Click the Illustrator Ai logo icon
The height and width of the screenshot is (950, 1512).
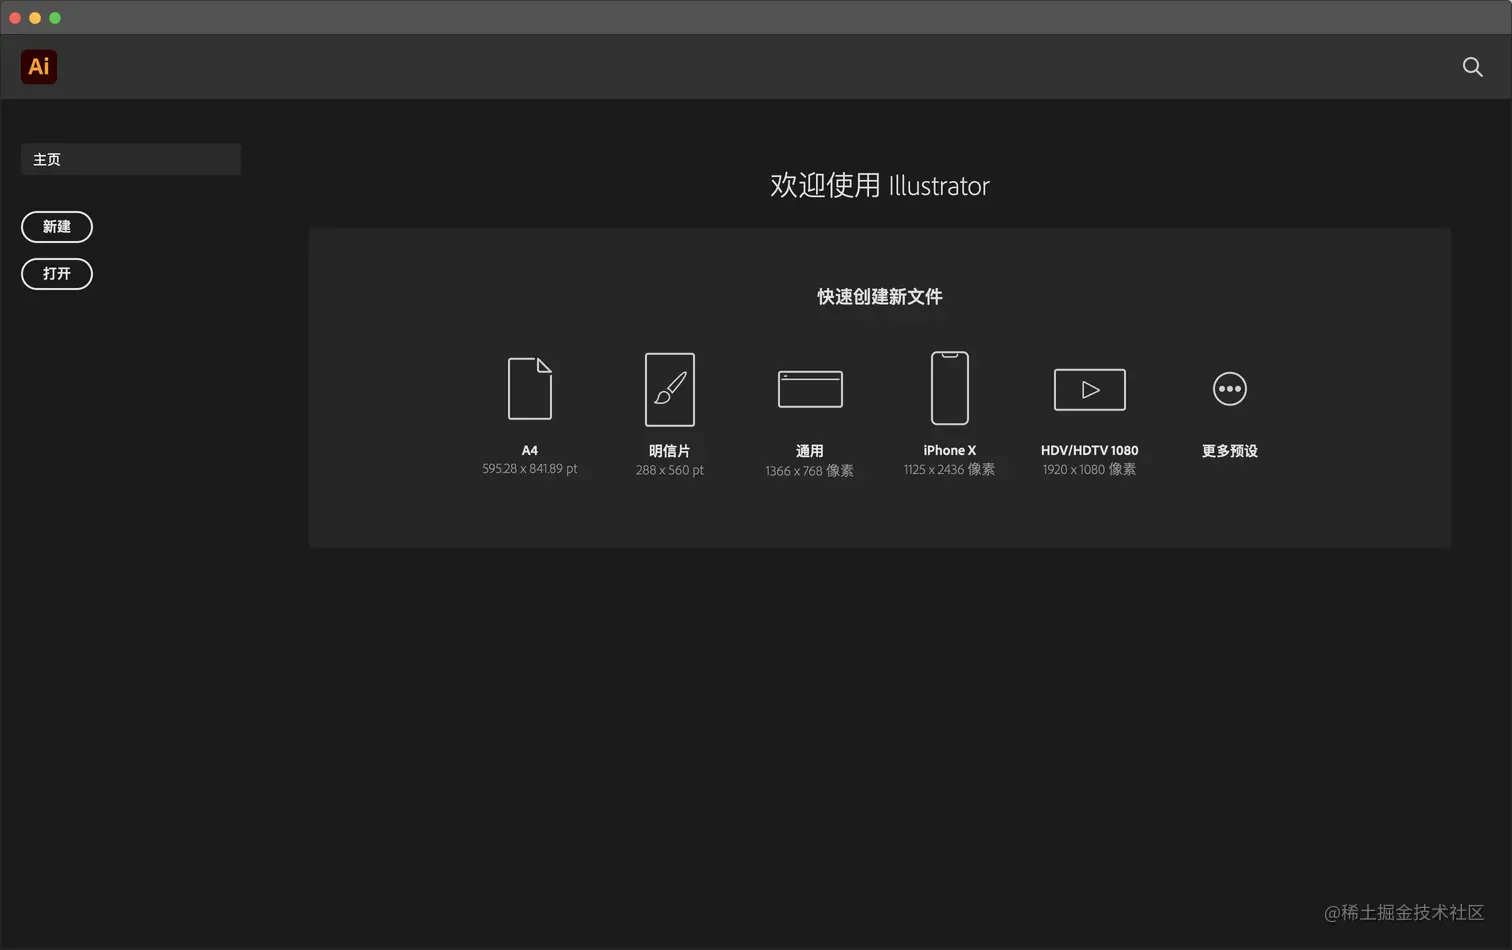(x=39, y=67)
